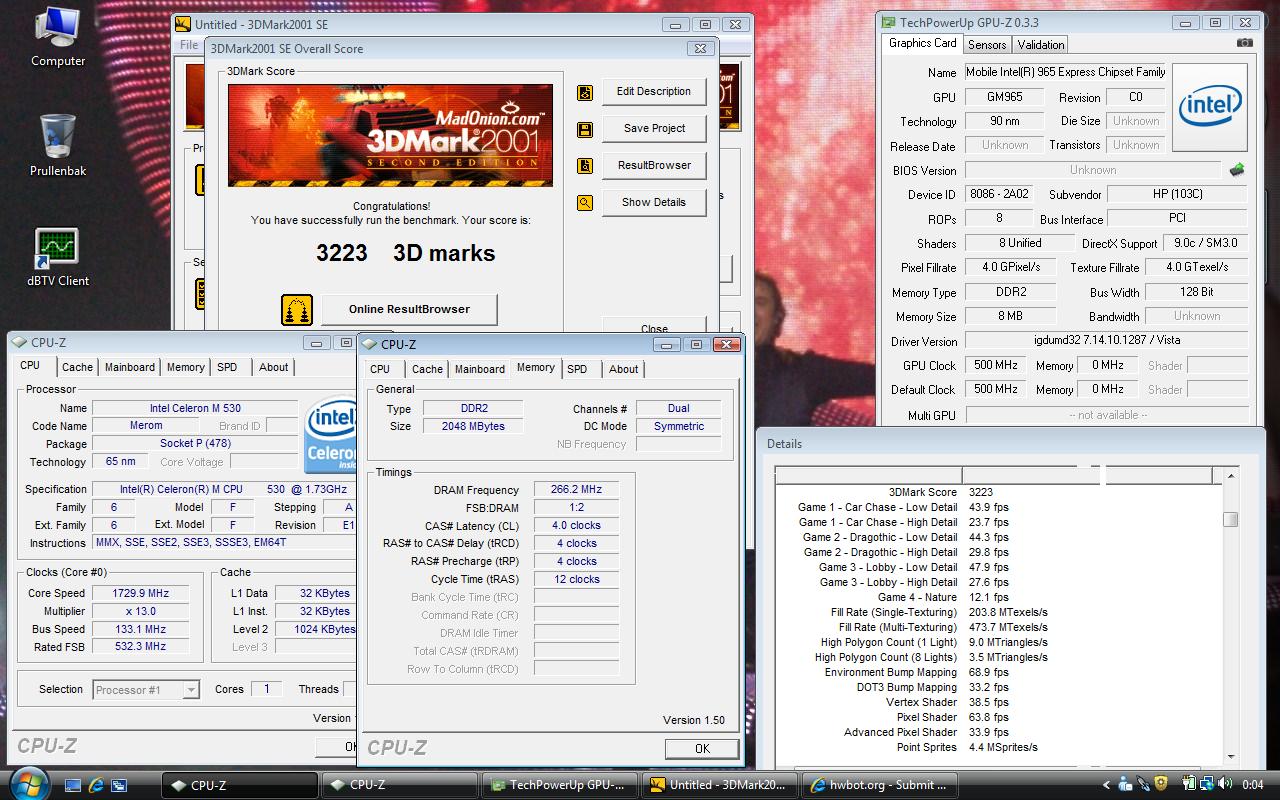Click the Show Desktop quick launch icon

pos(74,785)
